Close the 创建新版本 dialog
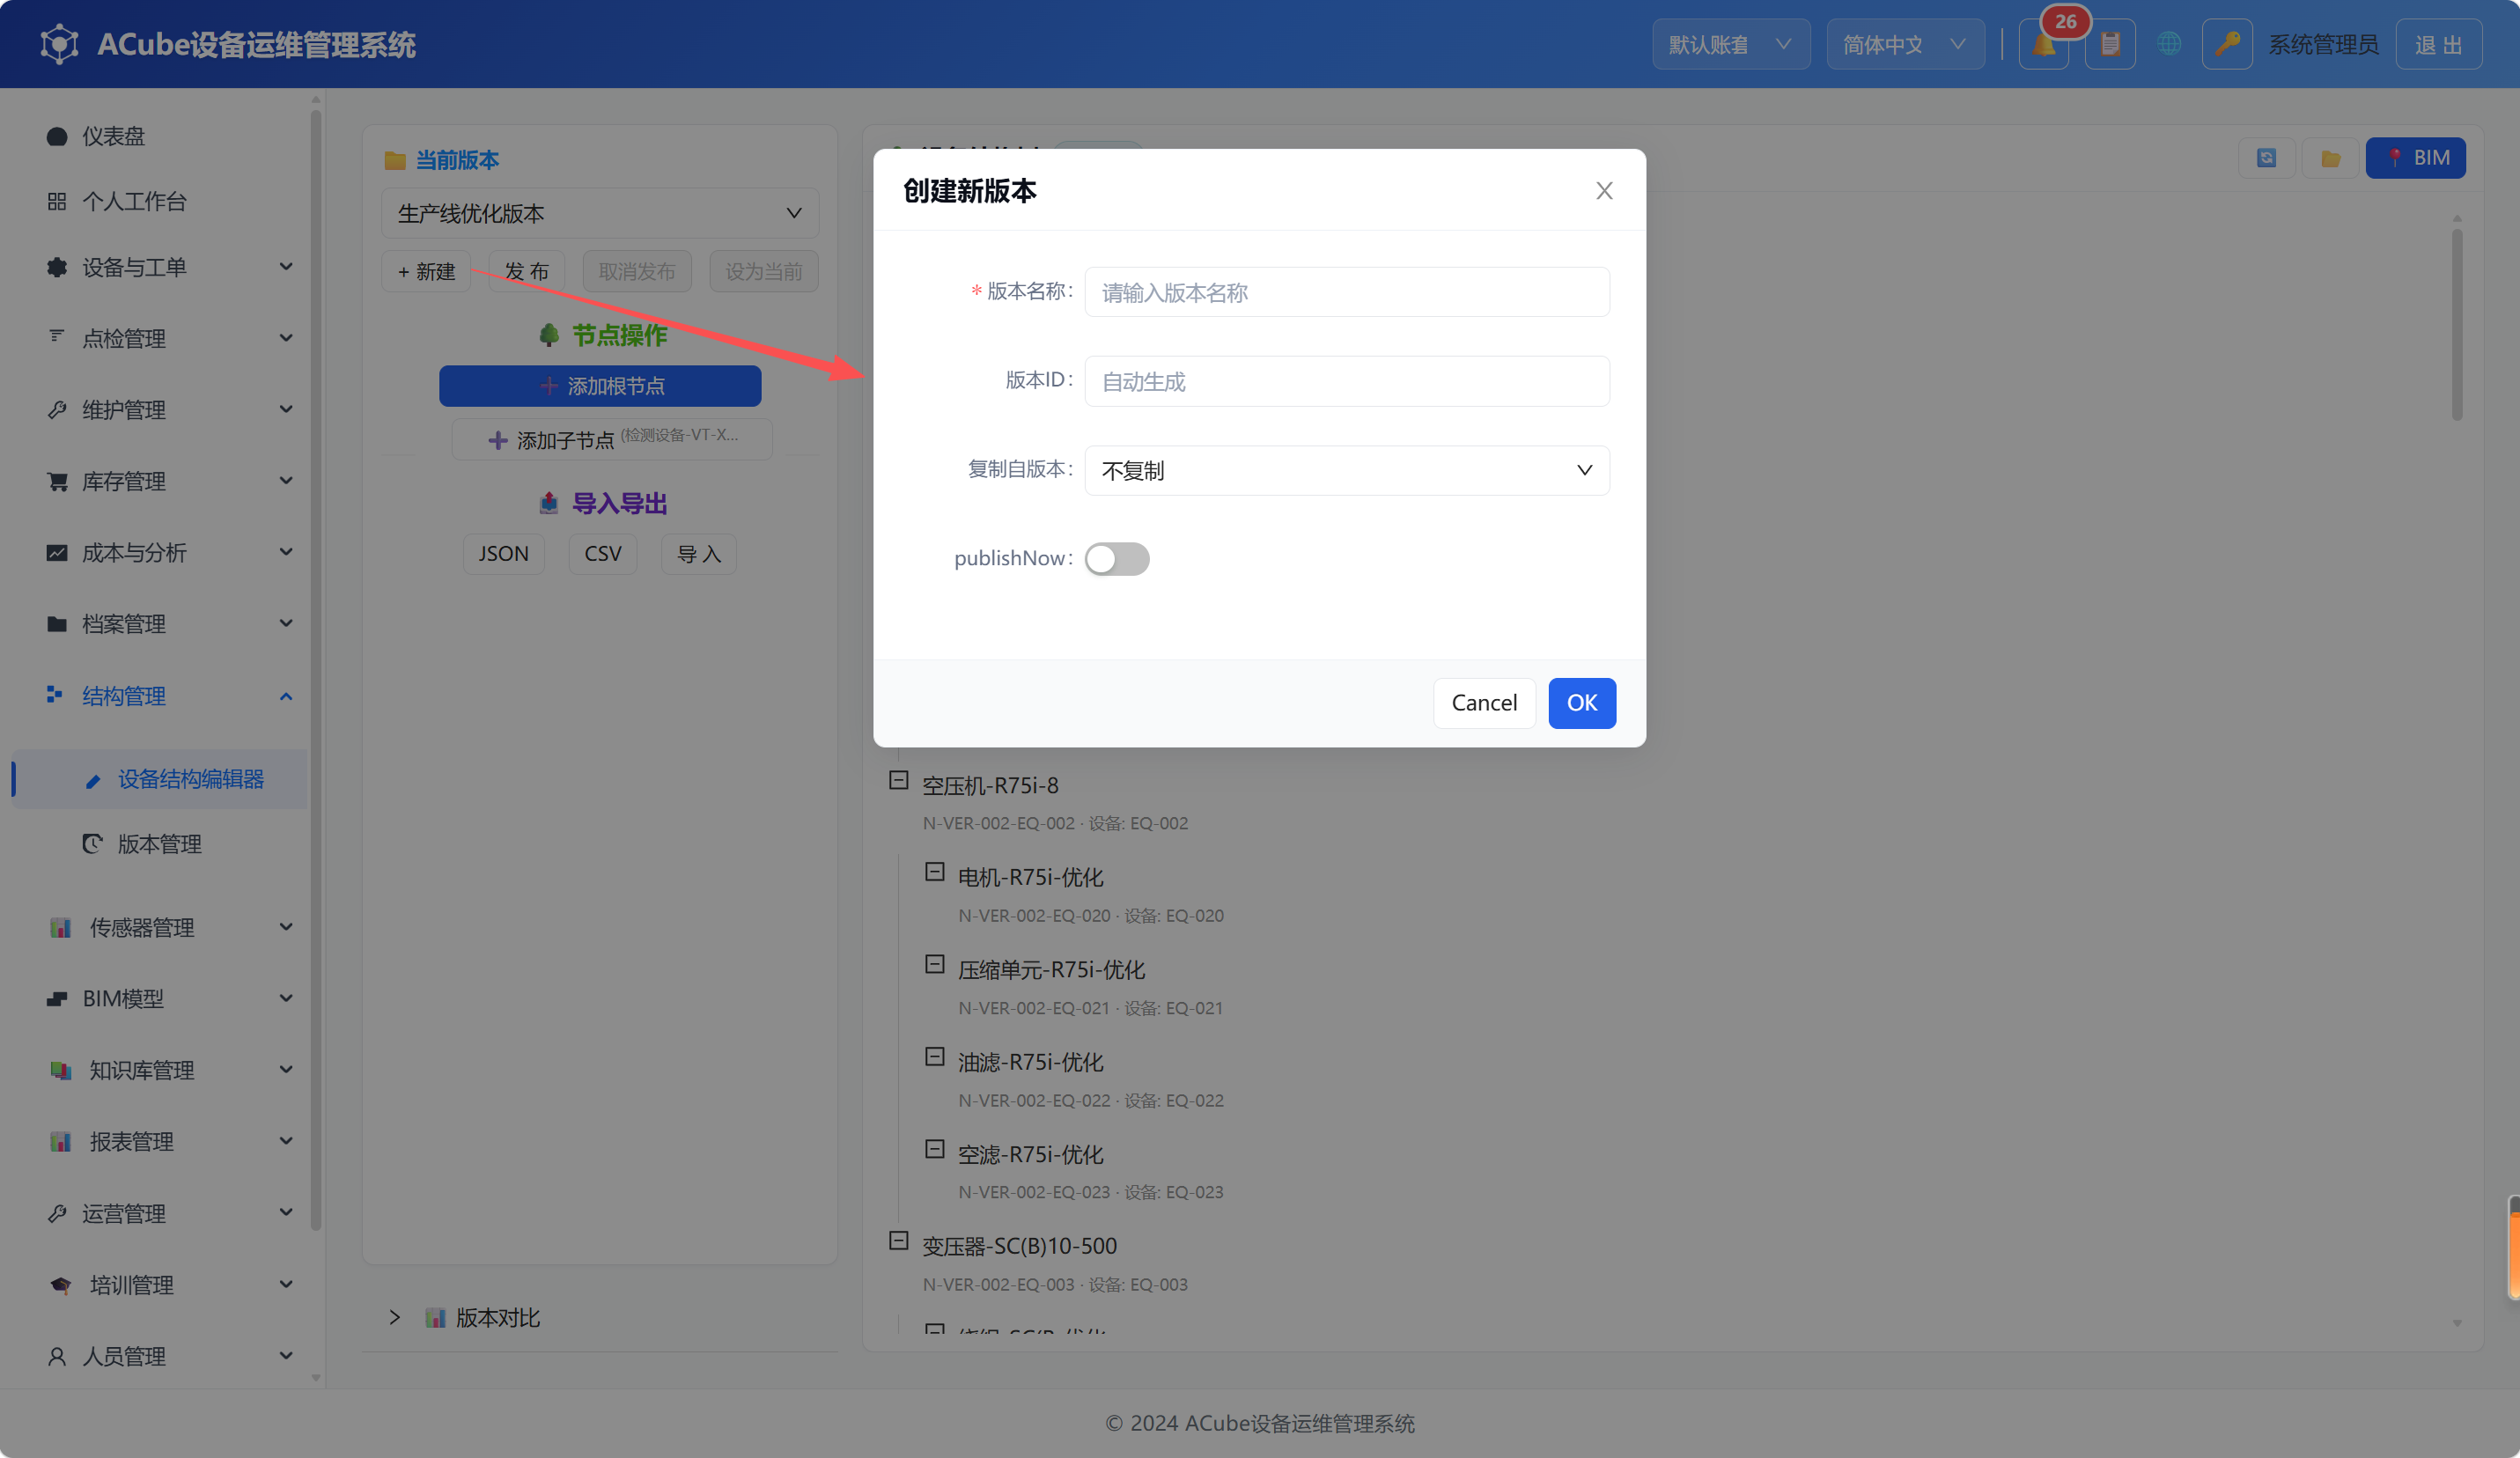 (1604, 190)
